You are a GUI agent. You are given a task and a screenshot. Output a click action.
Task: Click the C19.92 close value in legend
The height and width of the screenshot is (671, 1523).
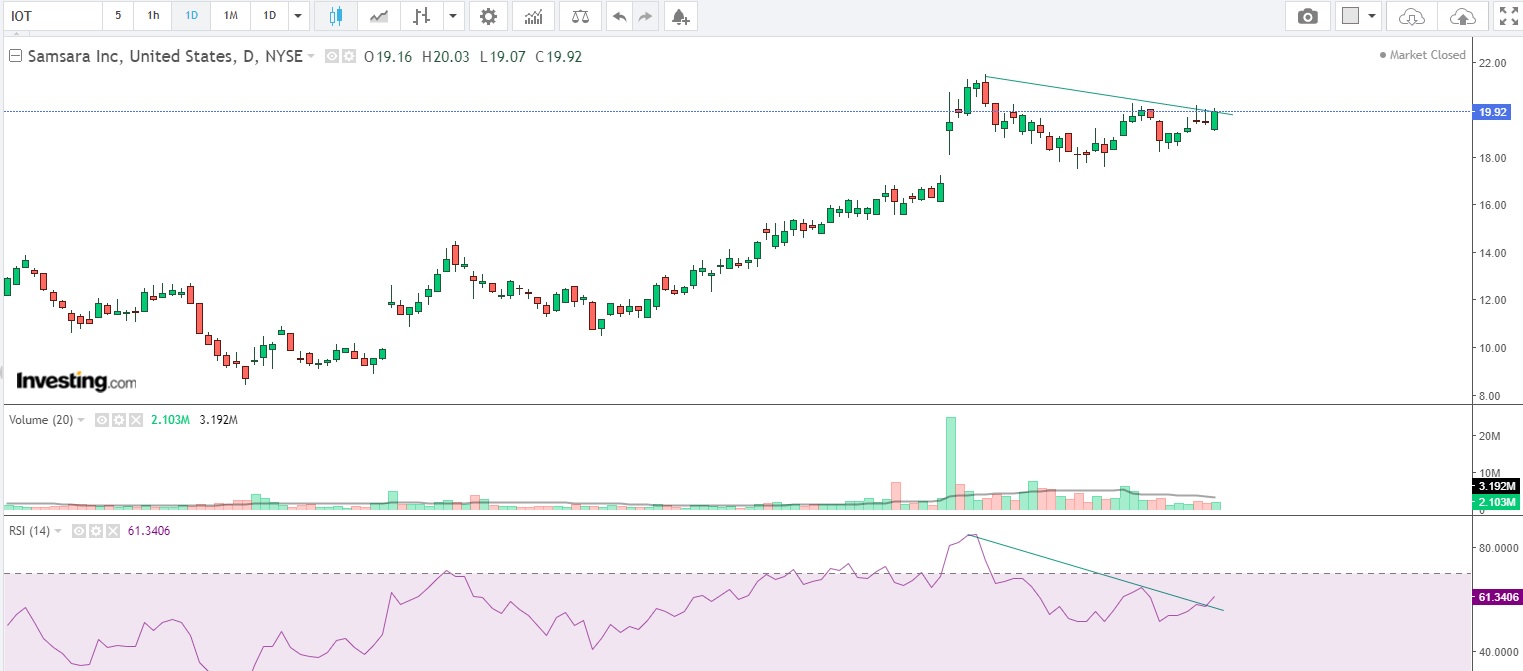pos(558,57)
